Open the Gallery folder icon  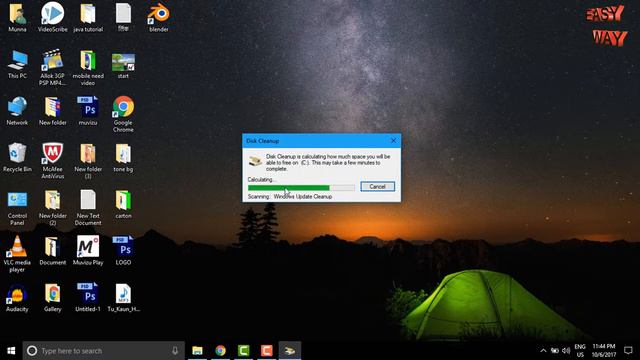pyautogui.click(x=53, y=298)
